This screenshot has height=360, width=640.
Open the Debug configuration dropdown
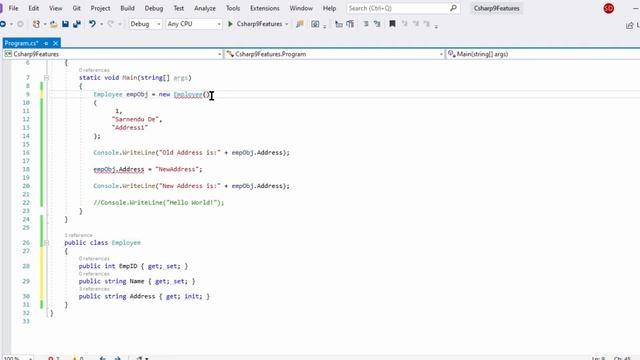145,24
